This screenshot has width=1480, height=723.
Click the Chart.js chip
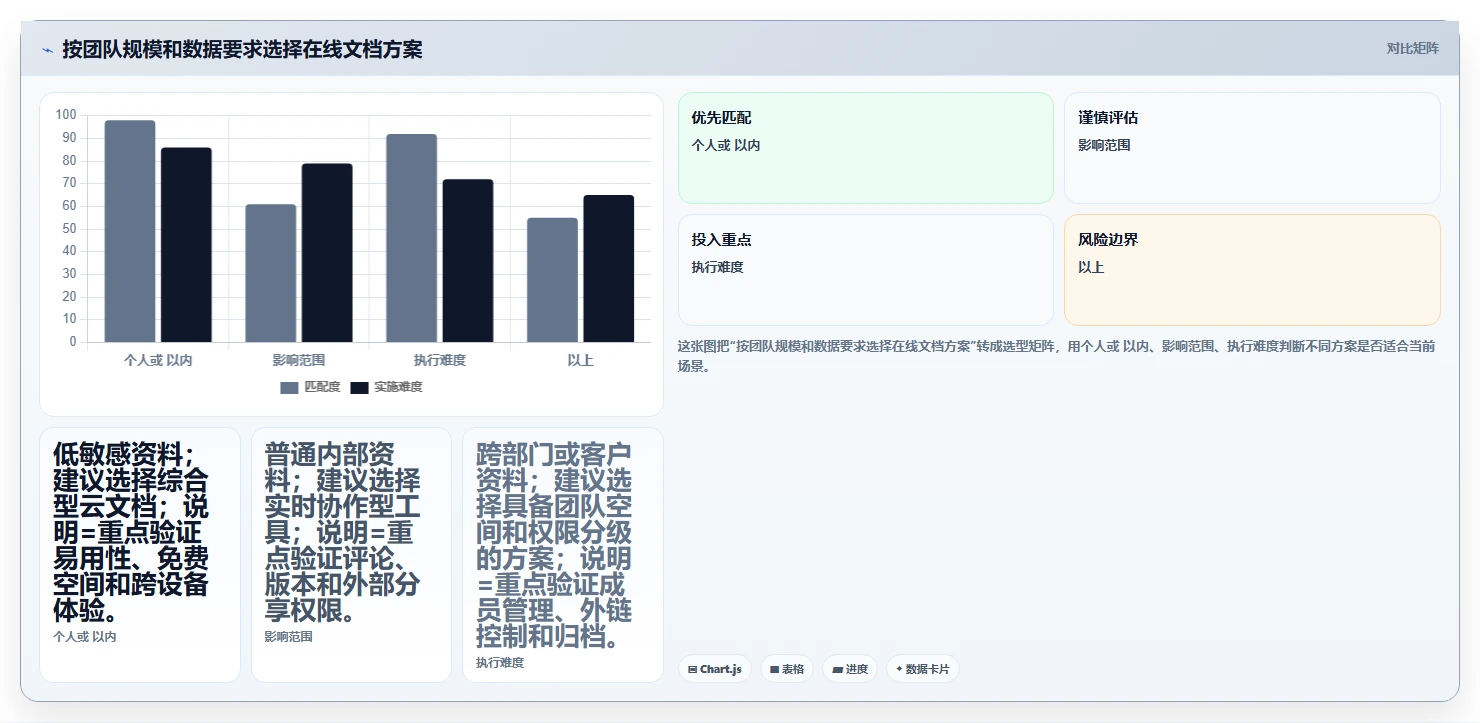point(714,669)
